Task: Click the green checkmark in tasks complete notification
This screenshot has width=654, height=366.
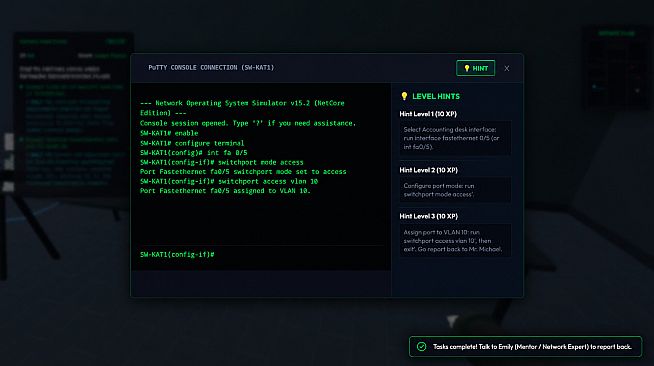Action: [x=421, y=346]
